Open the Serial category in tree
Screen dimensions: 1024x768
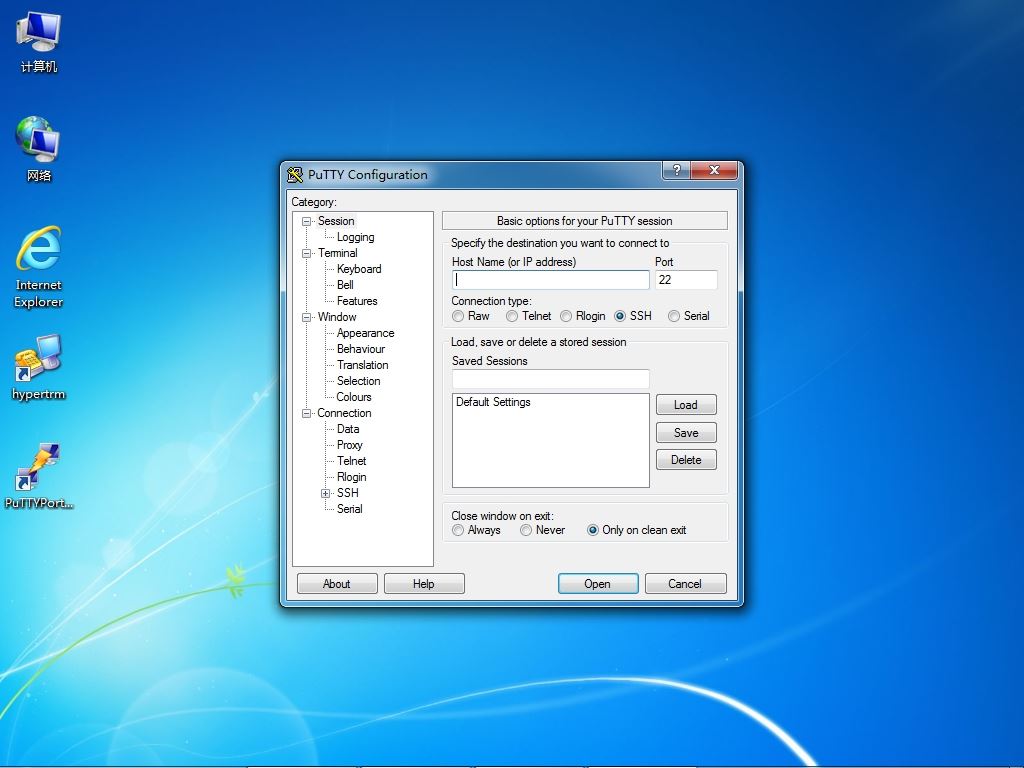coord(349,509)
